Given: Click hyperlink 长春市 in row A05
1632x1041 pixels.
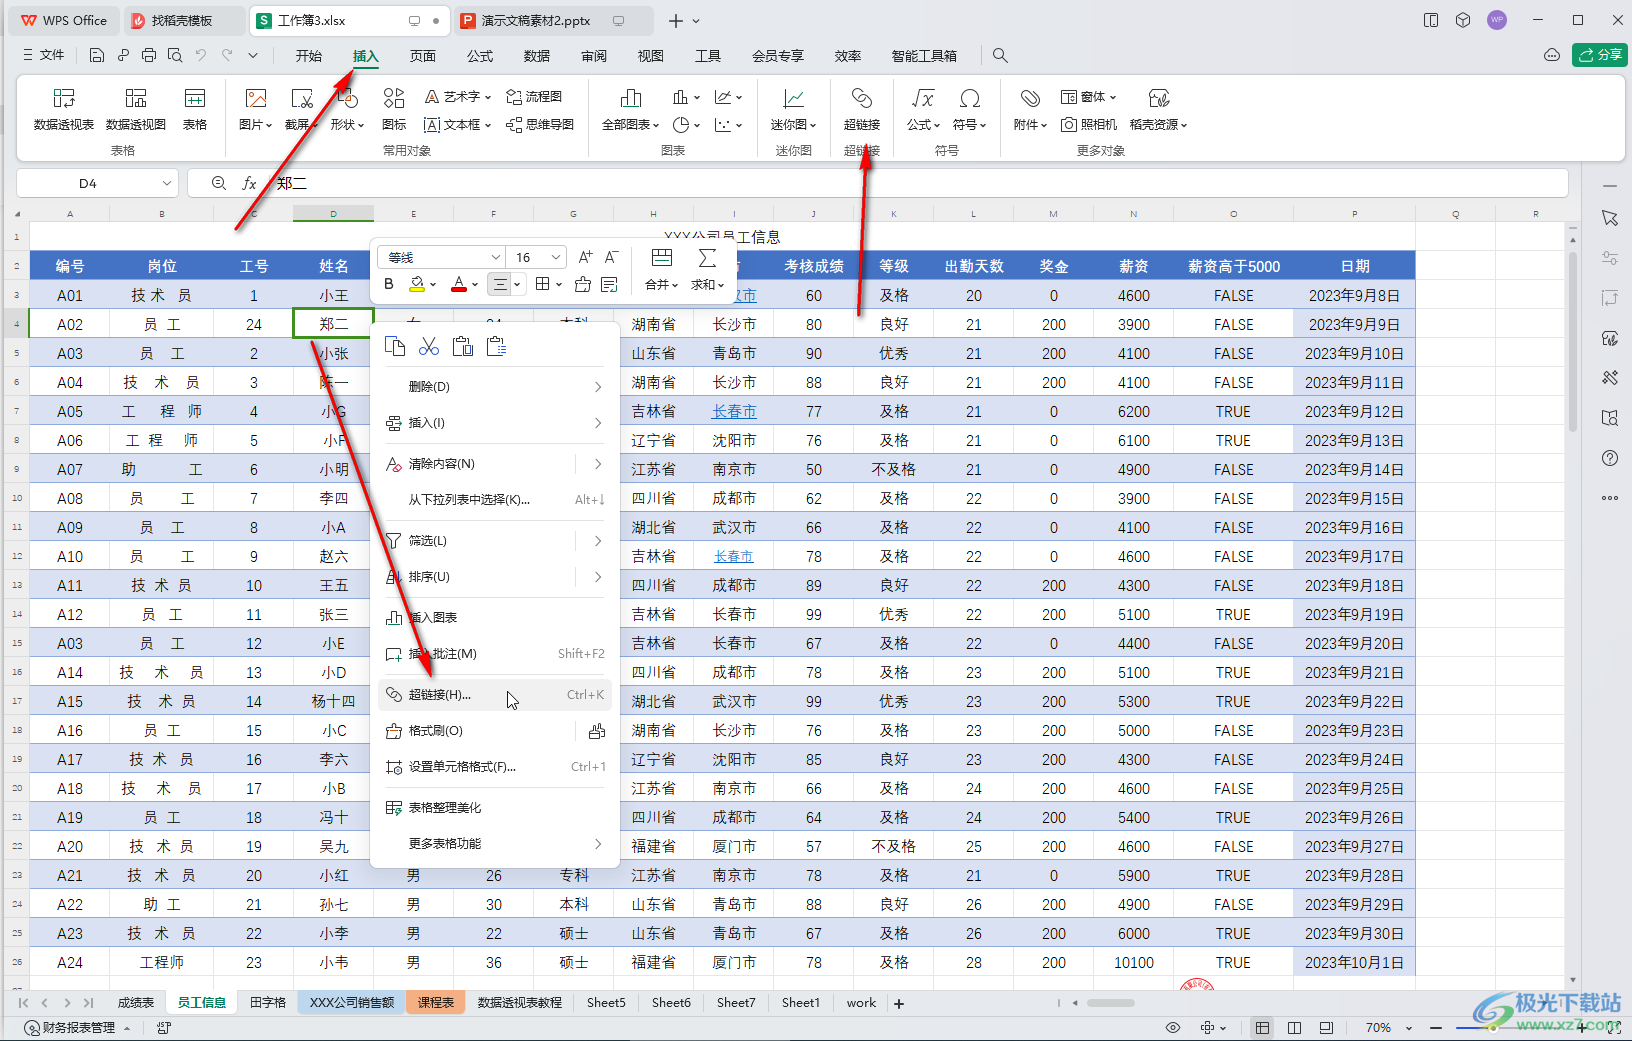Looking at the screenshot, I should point(734,411).
